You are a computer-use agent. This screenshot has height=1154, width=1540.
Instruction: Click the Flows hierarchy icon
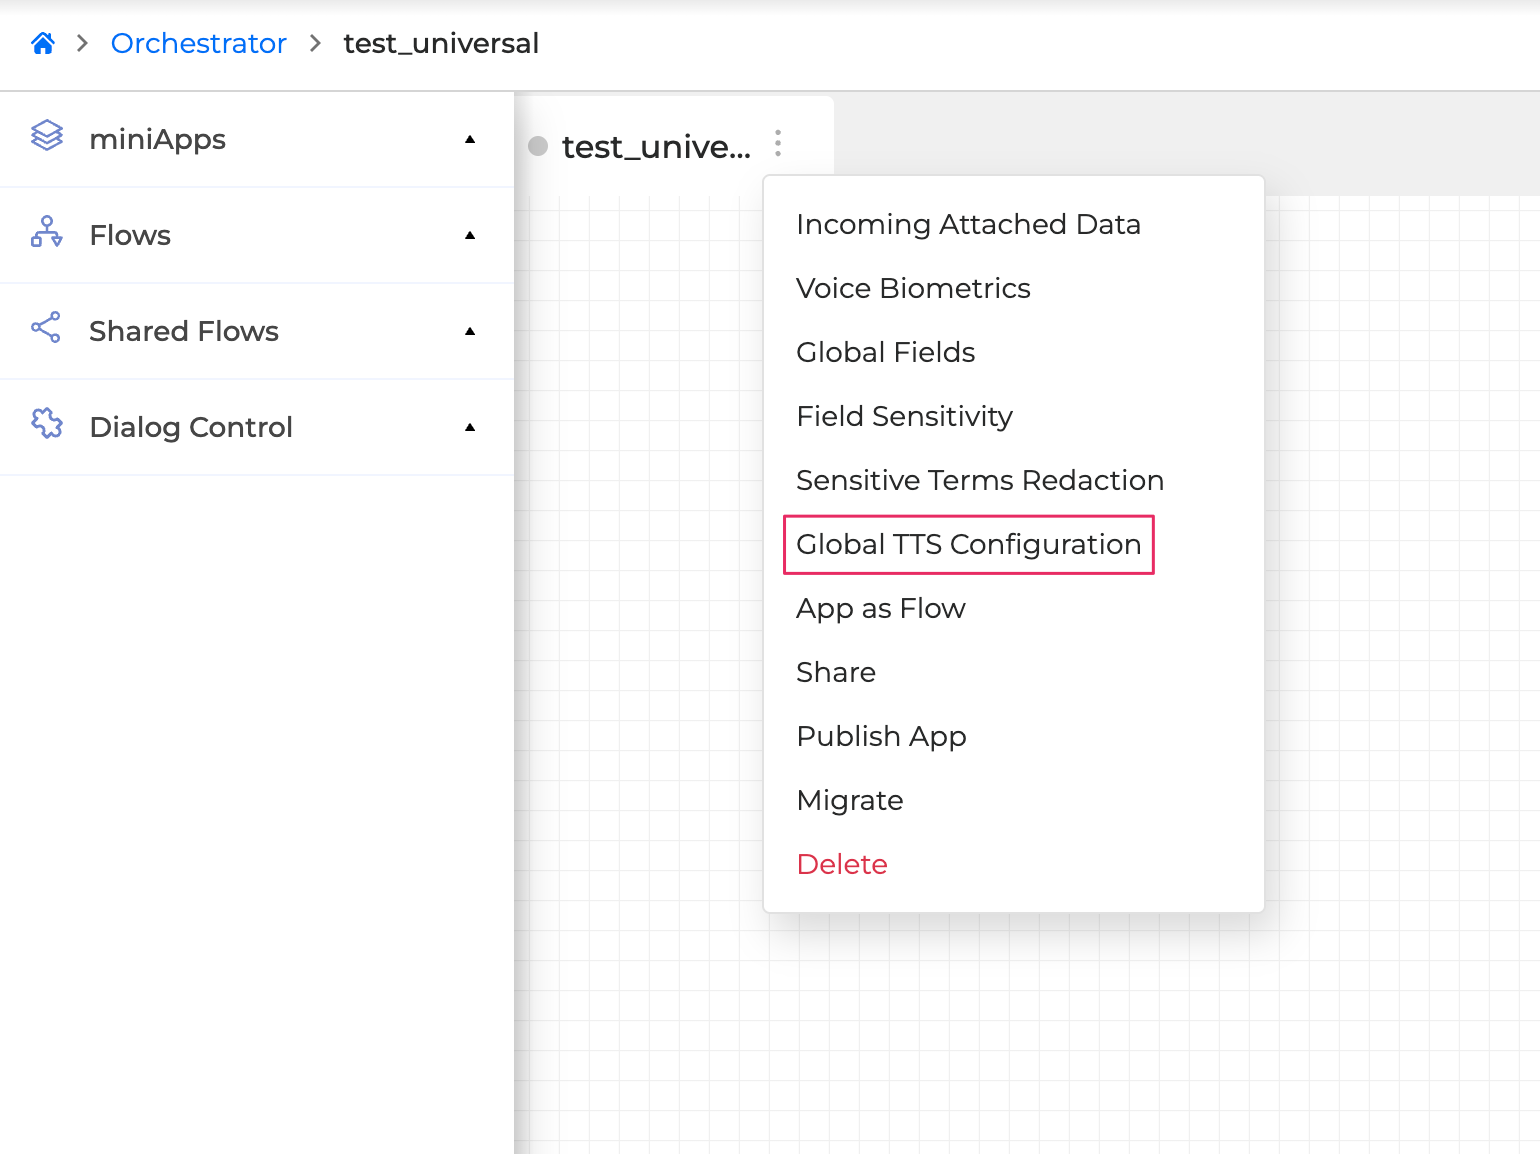[x=46, y=235]
